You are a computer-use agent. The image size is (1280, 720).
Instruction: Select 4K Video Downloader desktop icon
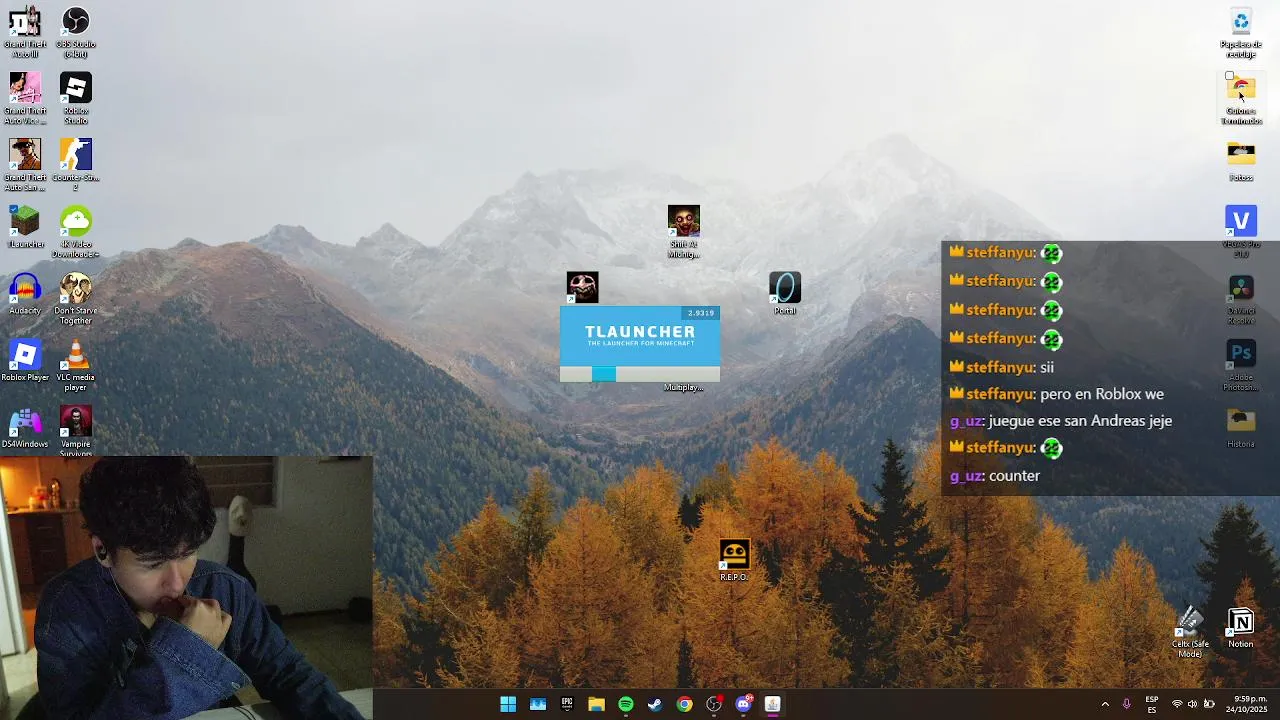click(x=76, y=232)
